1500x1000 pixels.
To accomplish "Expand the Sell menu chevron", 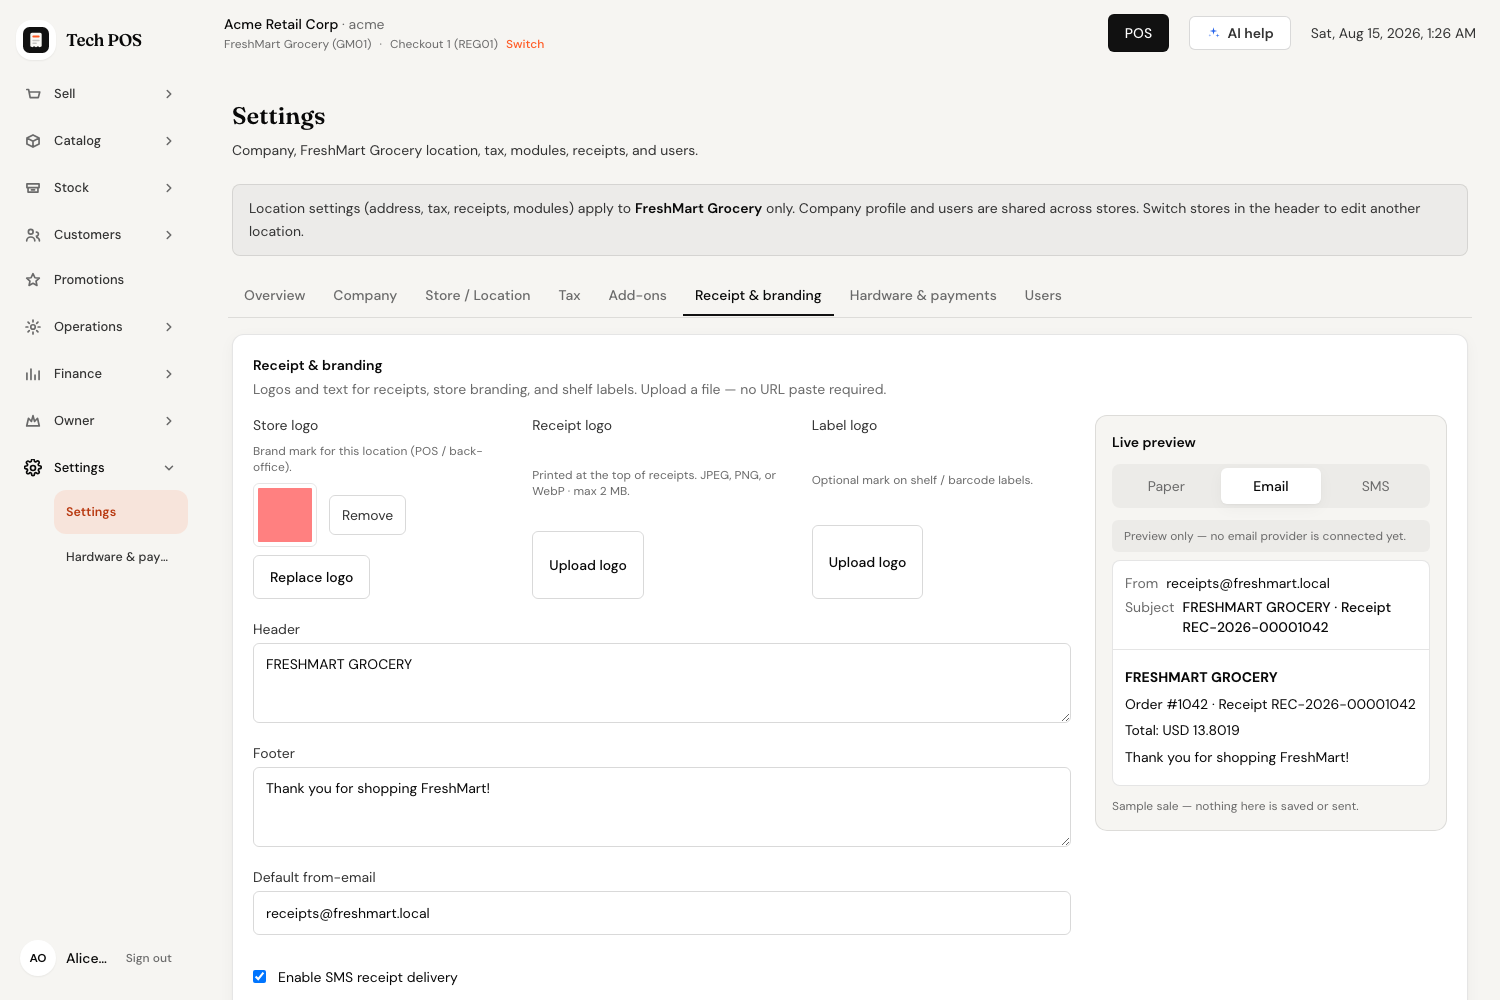I will [169, 94].
